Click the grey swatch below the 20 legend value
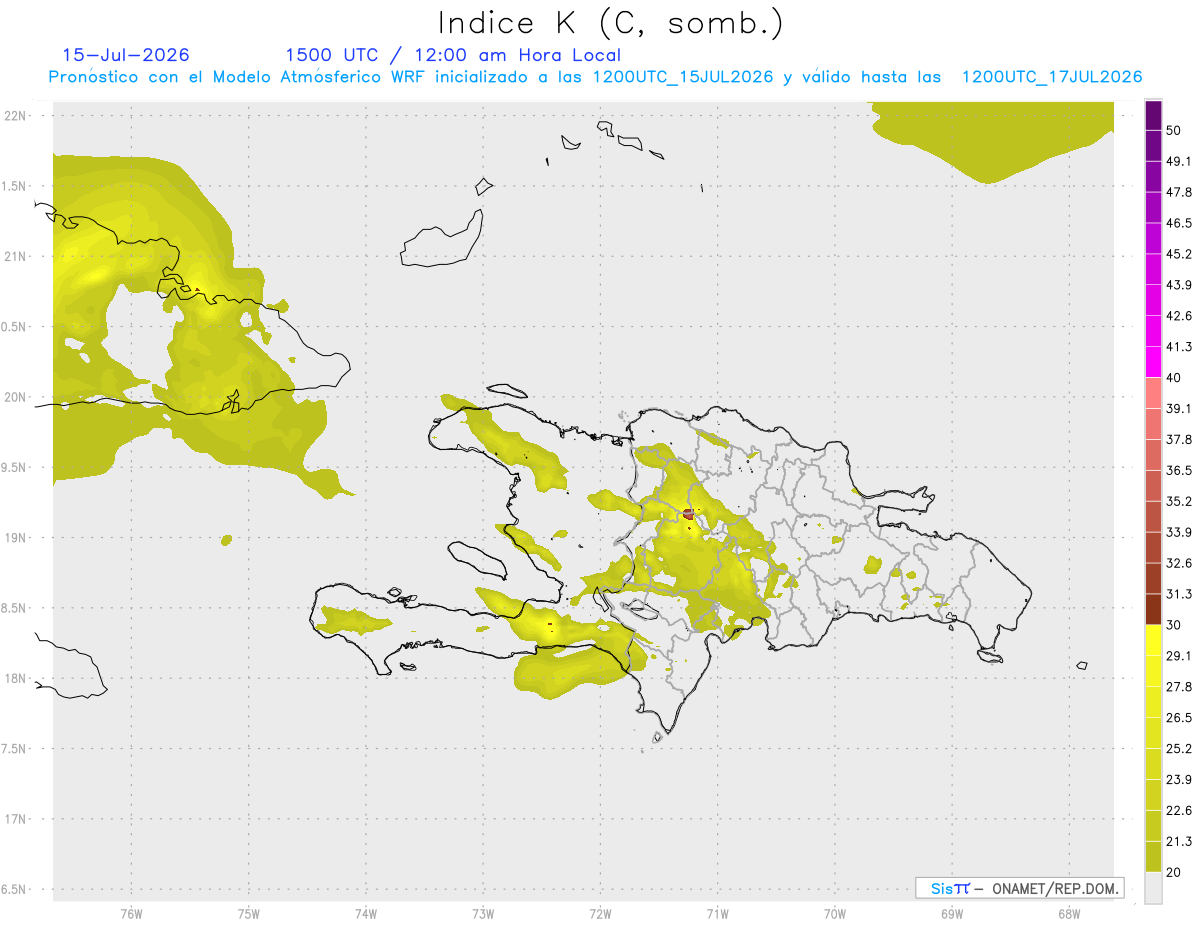This screenshot has width=1200, height=927. (x=1154, y=888)
